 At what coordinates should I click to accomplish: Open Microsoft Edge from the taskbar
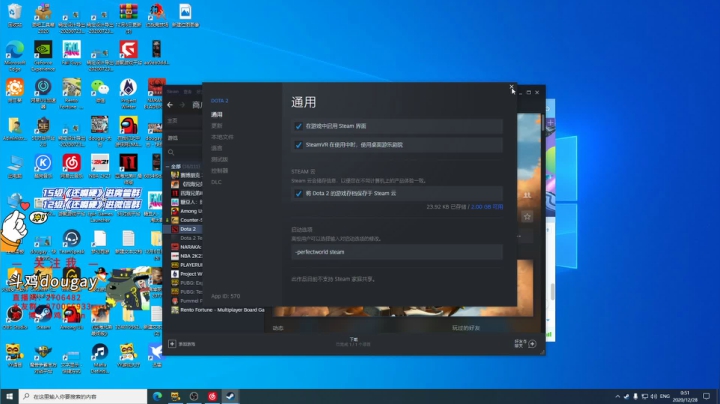coord(157,396)
